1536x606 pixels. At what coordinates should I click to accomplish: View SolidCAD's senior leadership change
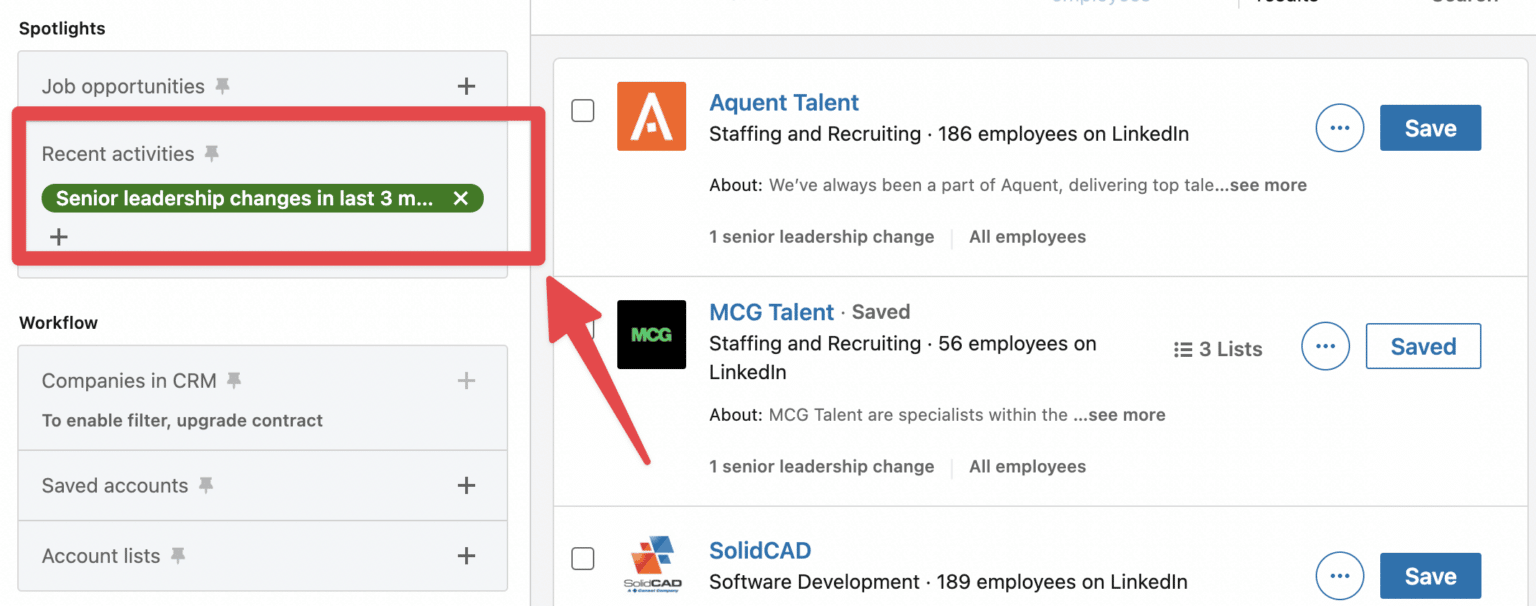(x=822, y=604)
